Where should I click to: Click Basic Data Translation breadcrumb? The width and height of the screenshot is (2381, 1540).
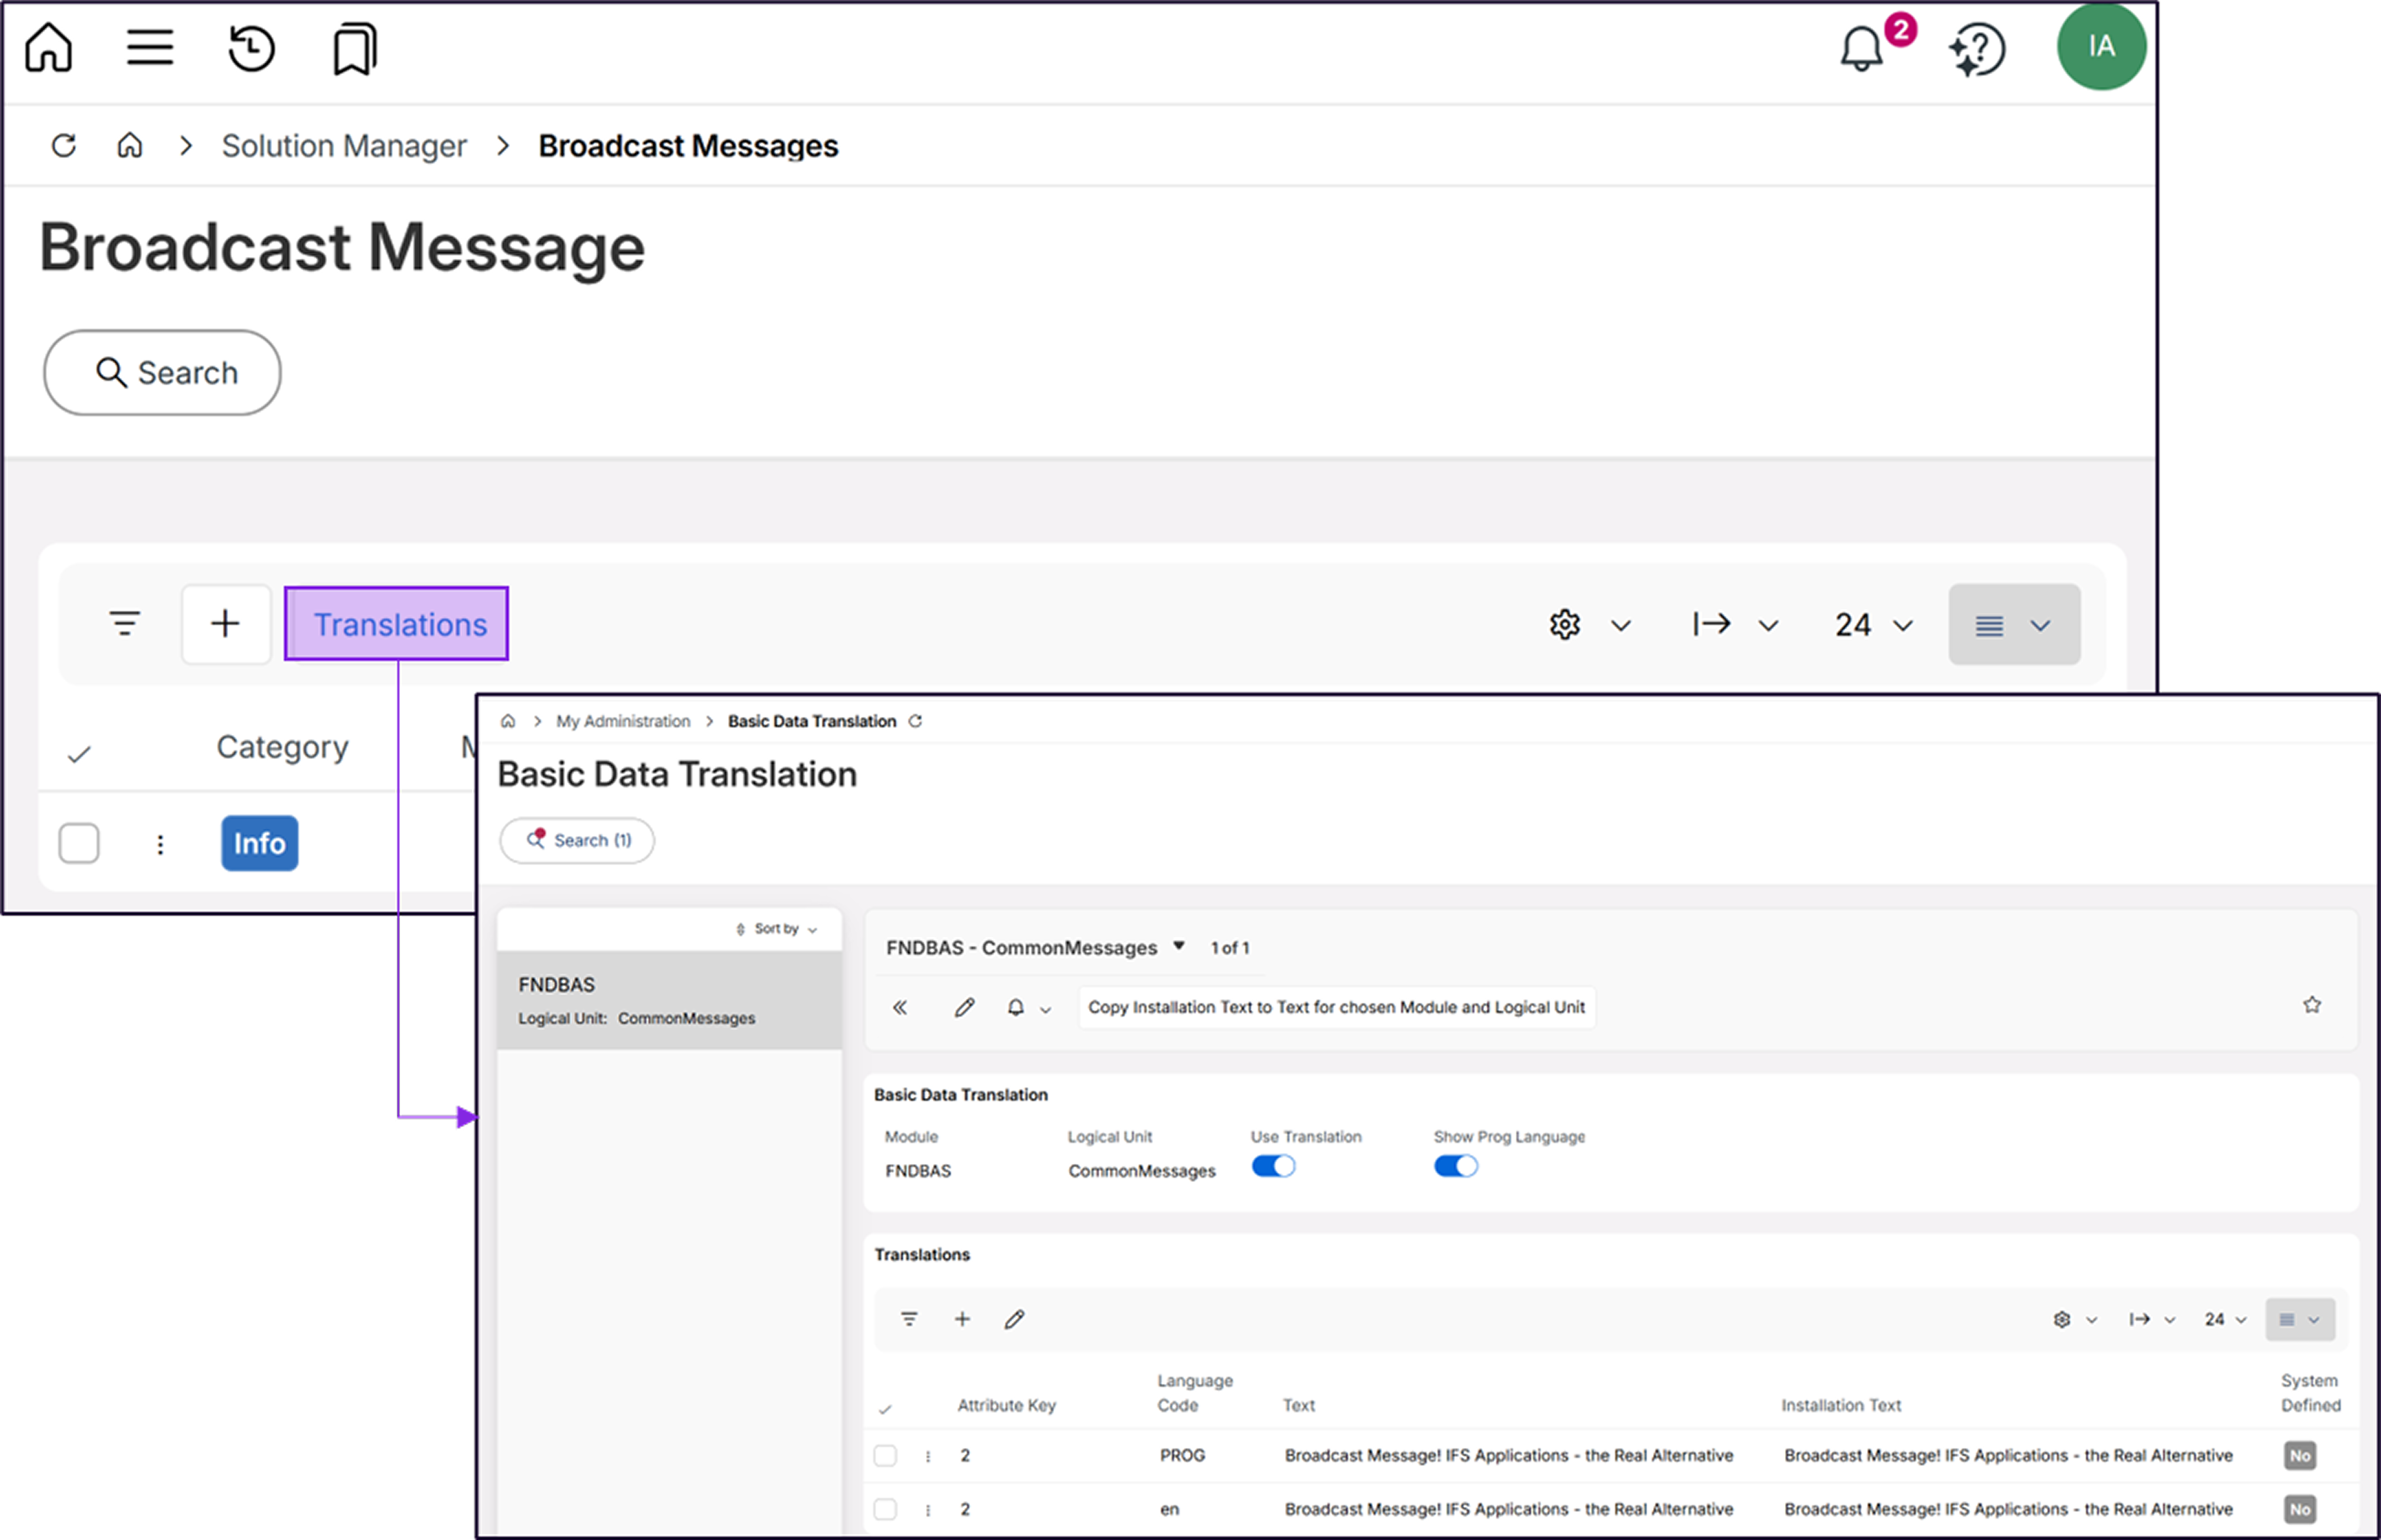point(812,721)
